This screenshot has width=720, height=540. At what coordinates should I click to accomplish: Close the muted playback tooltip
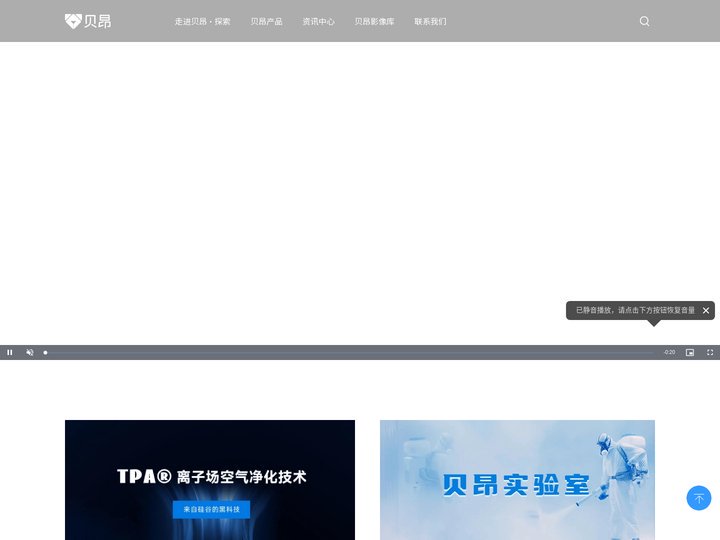(x=706, y=310)
